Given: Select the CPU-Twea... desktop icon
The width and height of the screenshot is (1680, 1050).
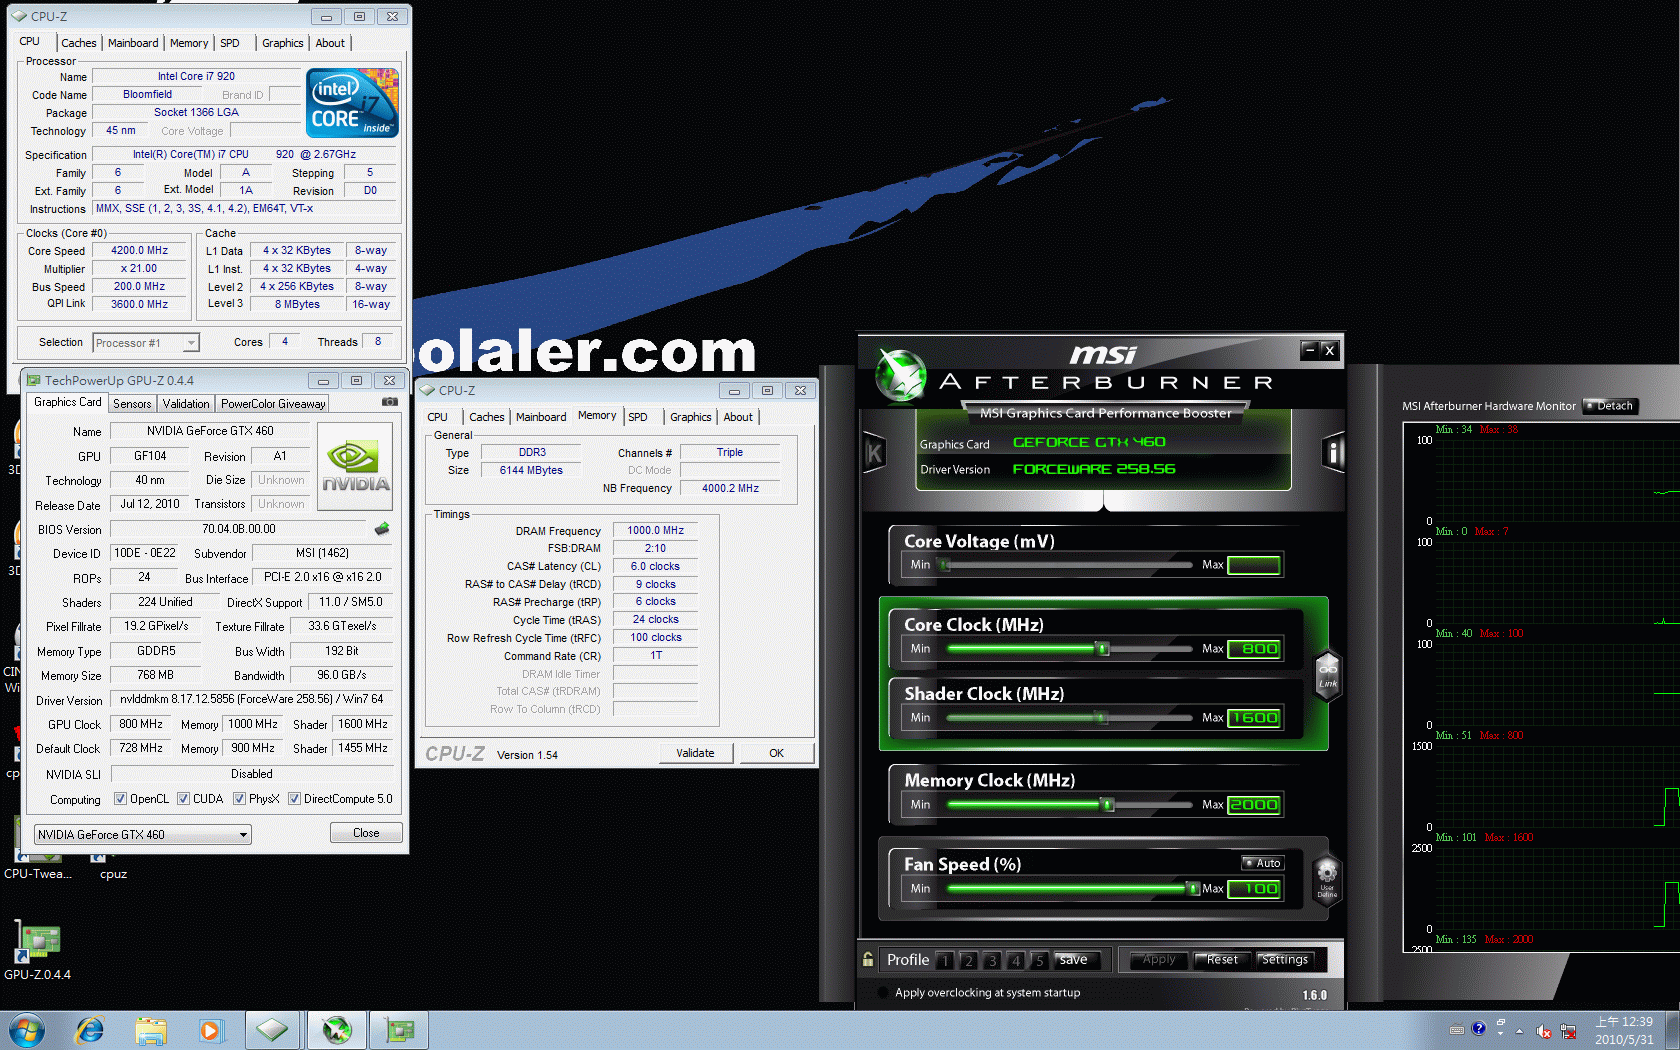Looking at the screenshot, I should [37, 874].
